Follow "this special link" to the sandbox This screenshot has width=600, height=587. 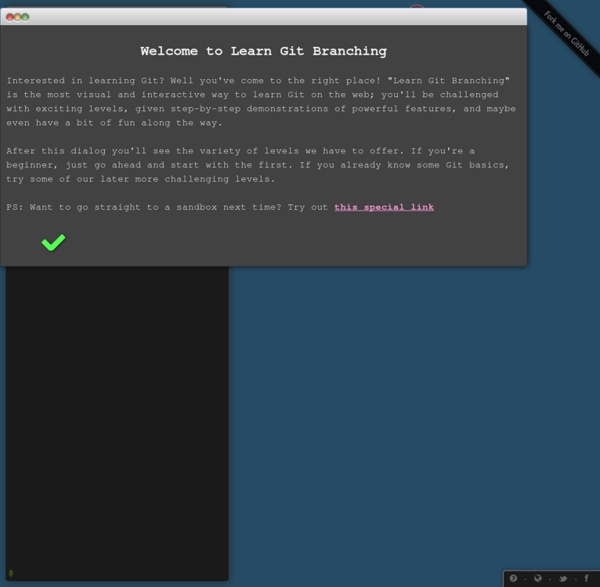coord(384,207)
